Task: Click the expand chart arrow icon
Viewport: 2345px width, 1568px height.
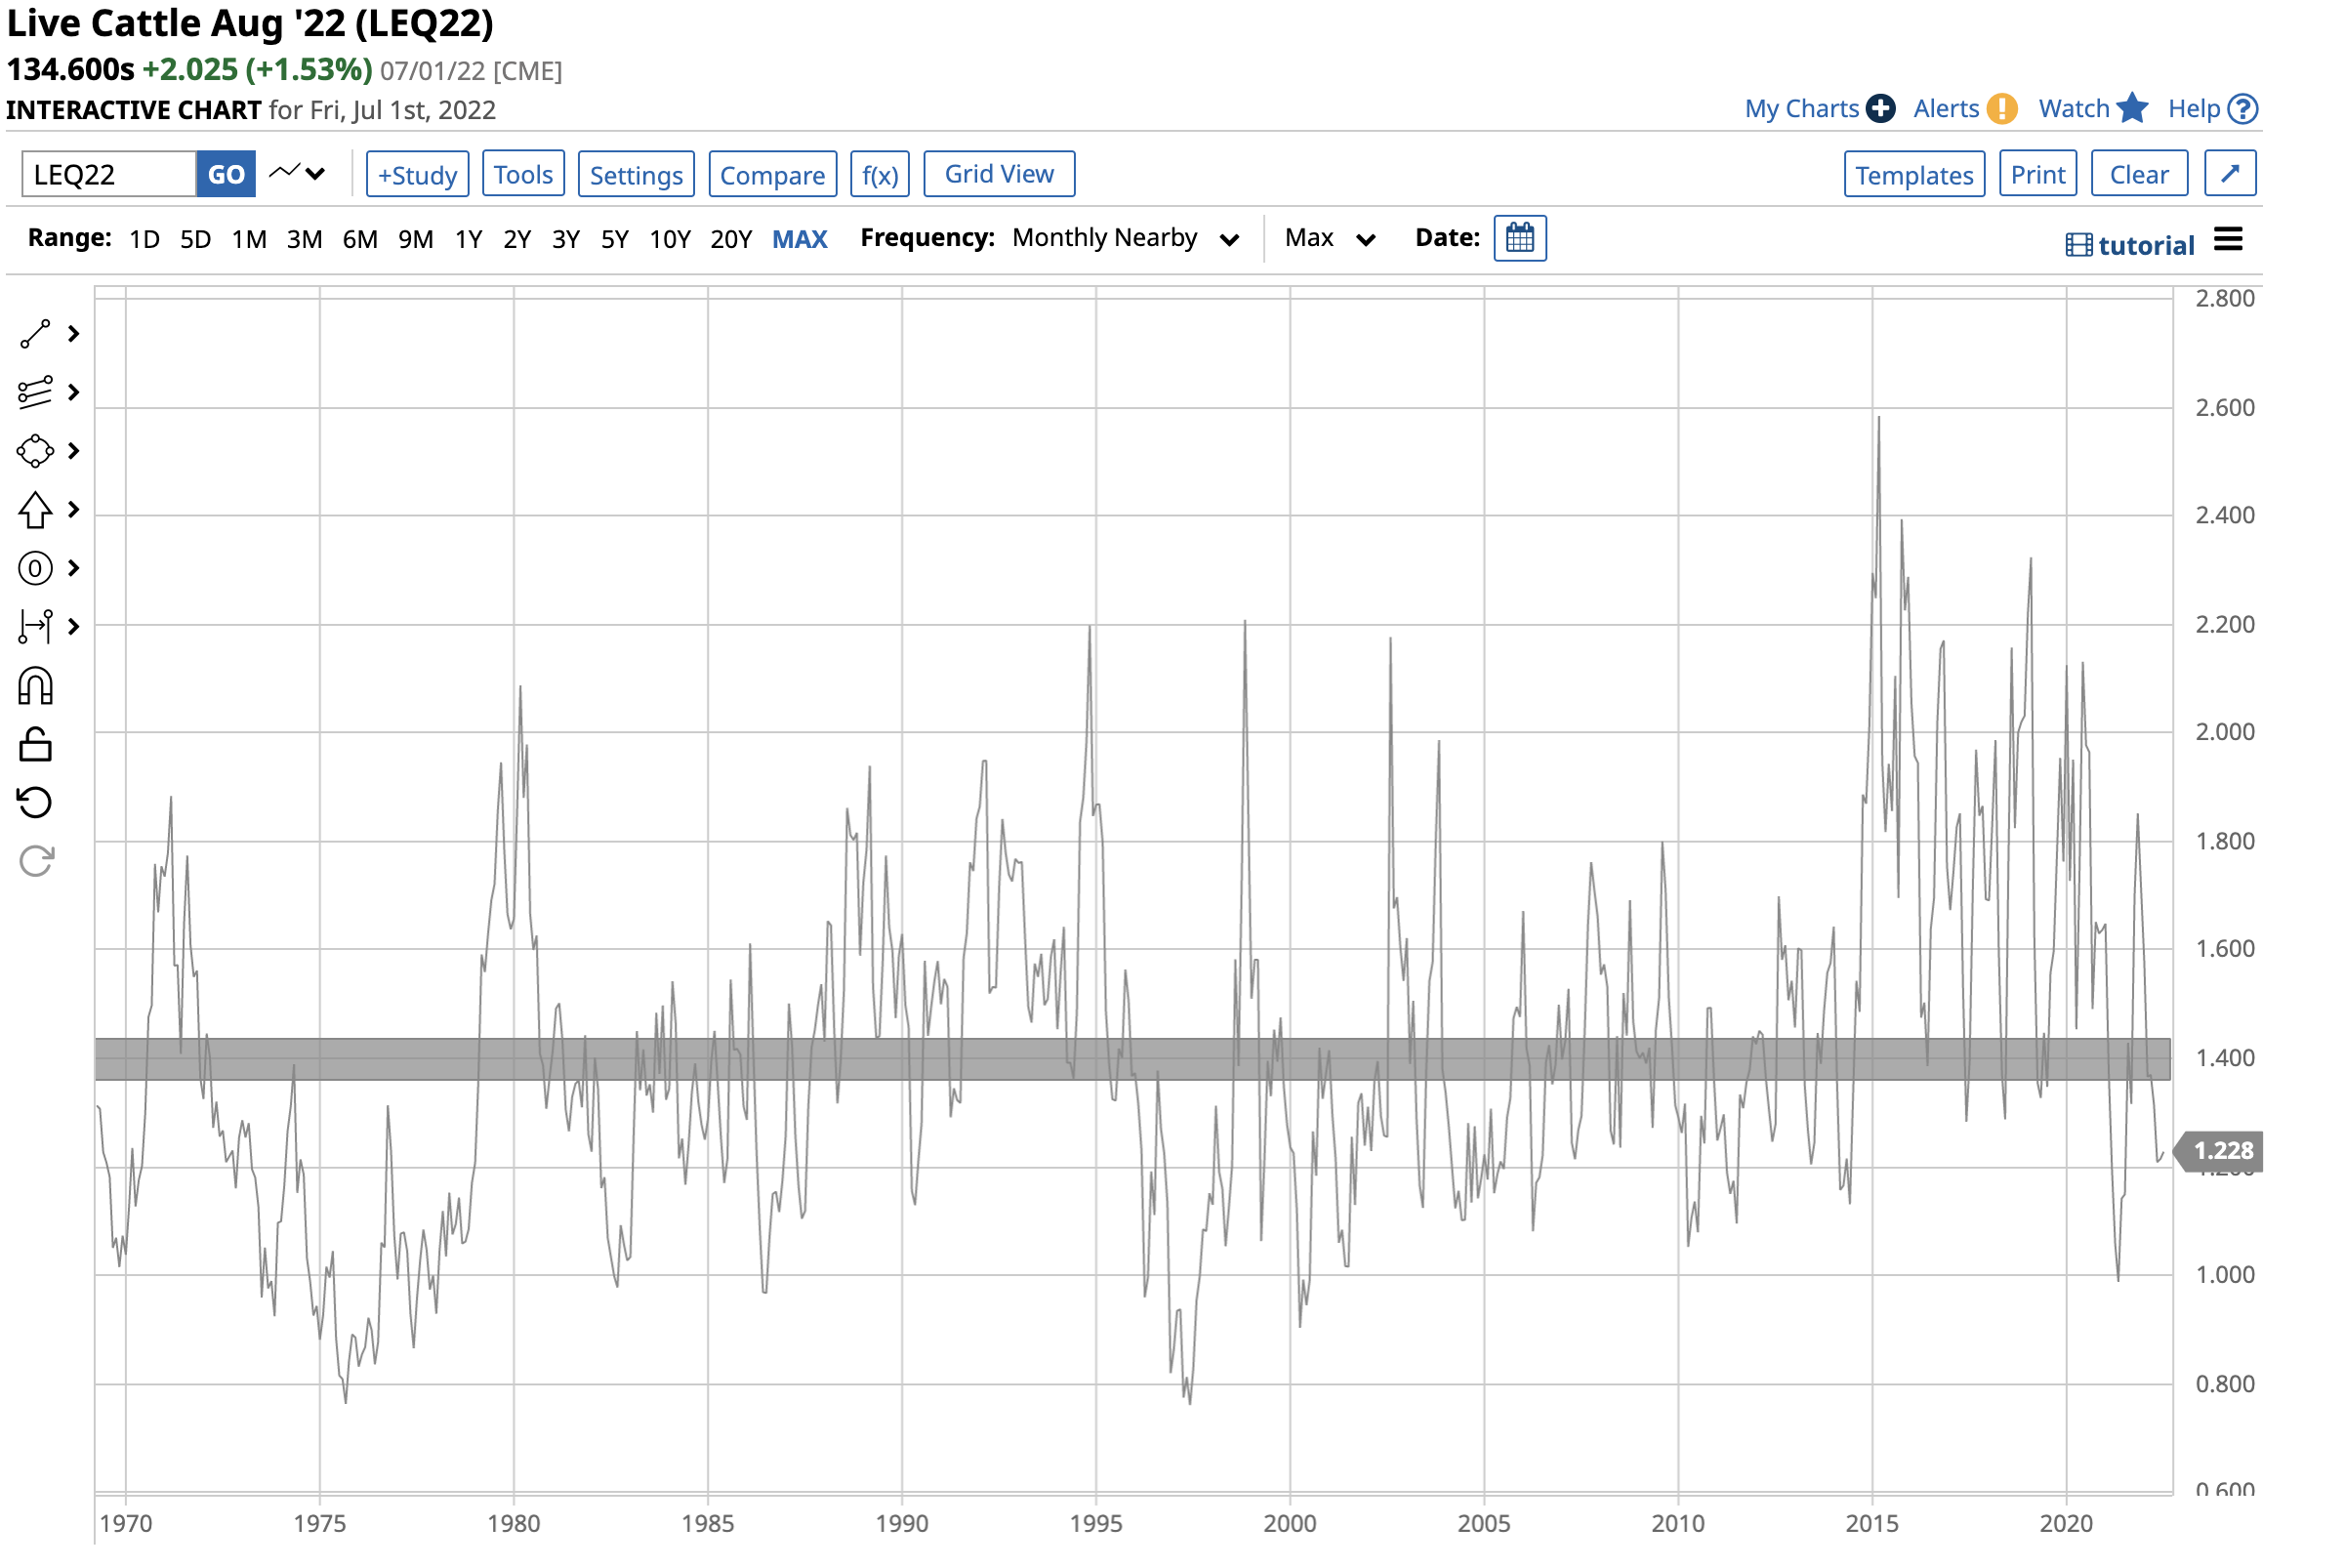Action: pos(2229,174)
